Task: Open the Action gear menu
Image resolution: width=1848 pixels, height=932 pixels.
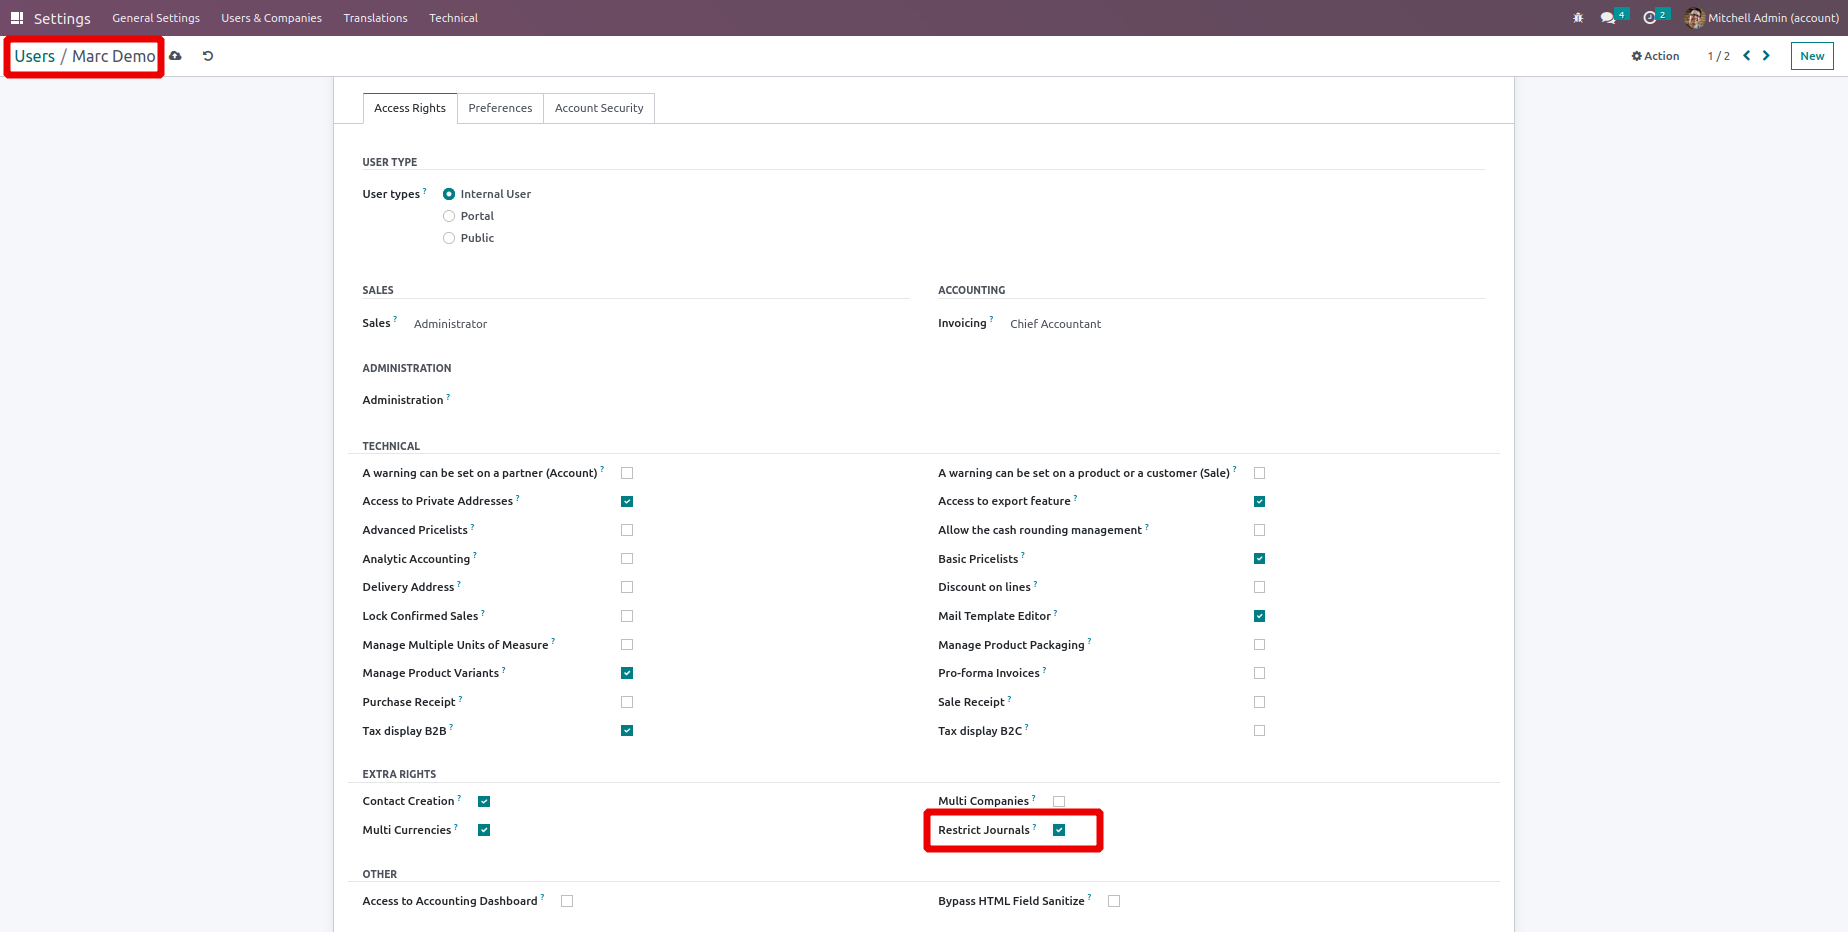Action: (1655, 56)
